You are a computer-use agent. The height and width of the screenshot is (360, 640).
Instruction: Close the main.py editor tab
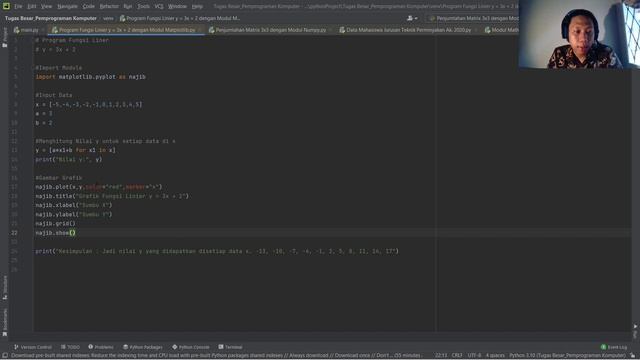(x=43, y=30)
